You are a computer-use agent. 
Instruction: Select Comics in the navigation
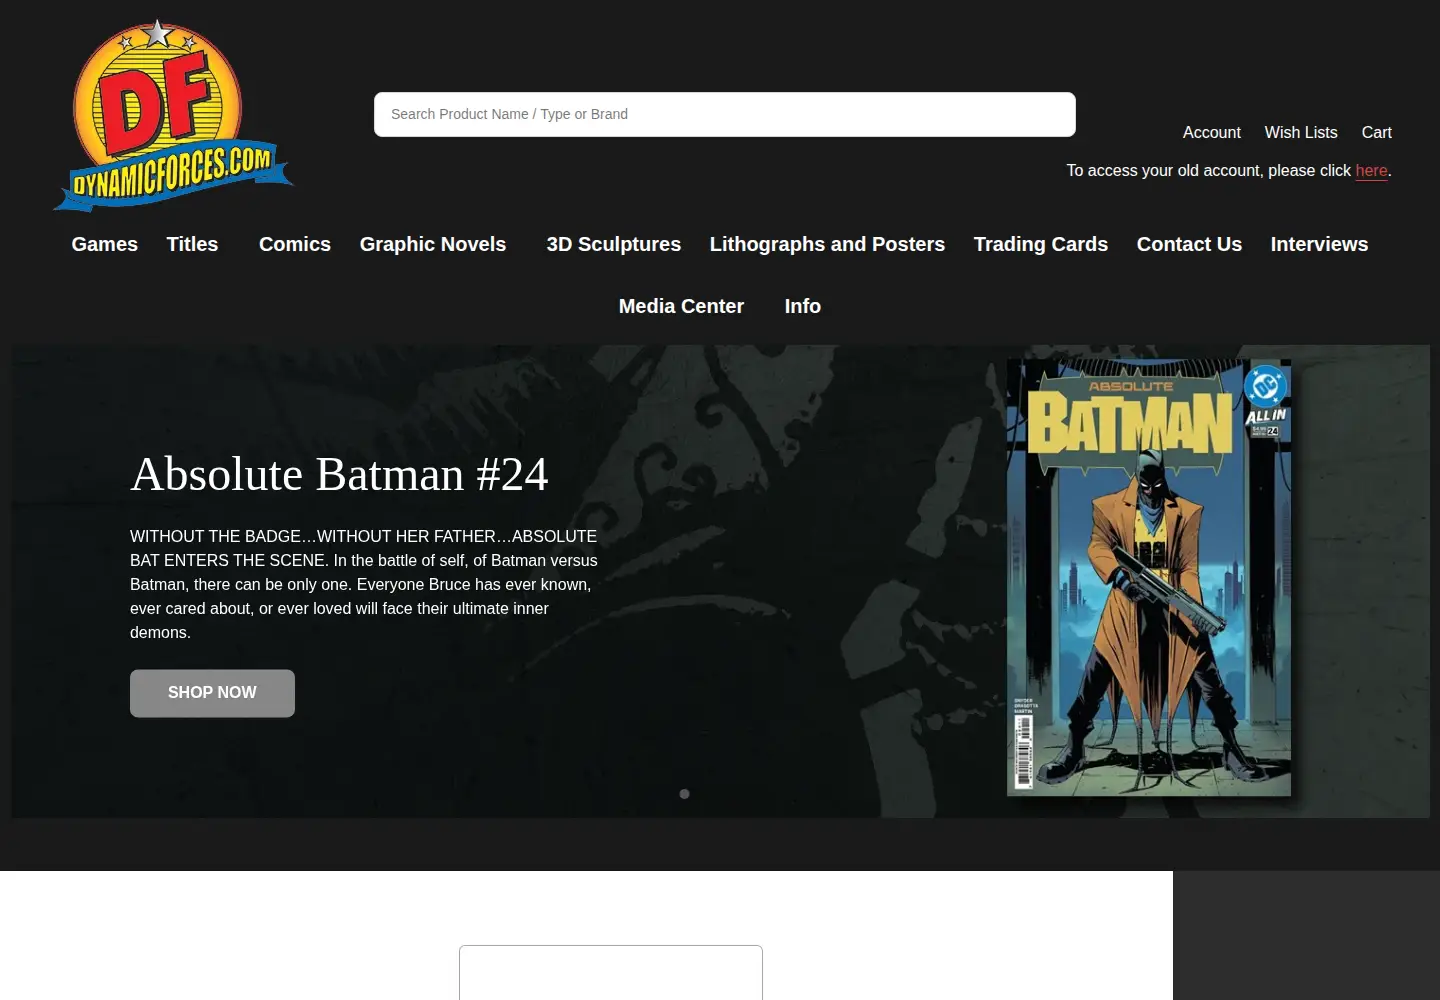point(295,244)
